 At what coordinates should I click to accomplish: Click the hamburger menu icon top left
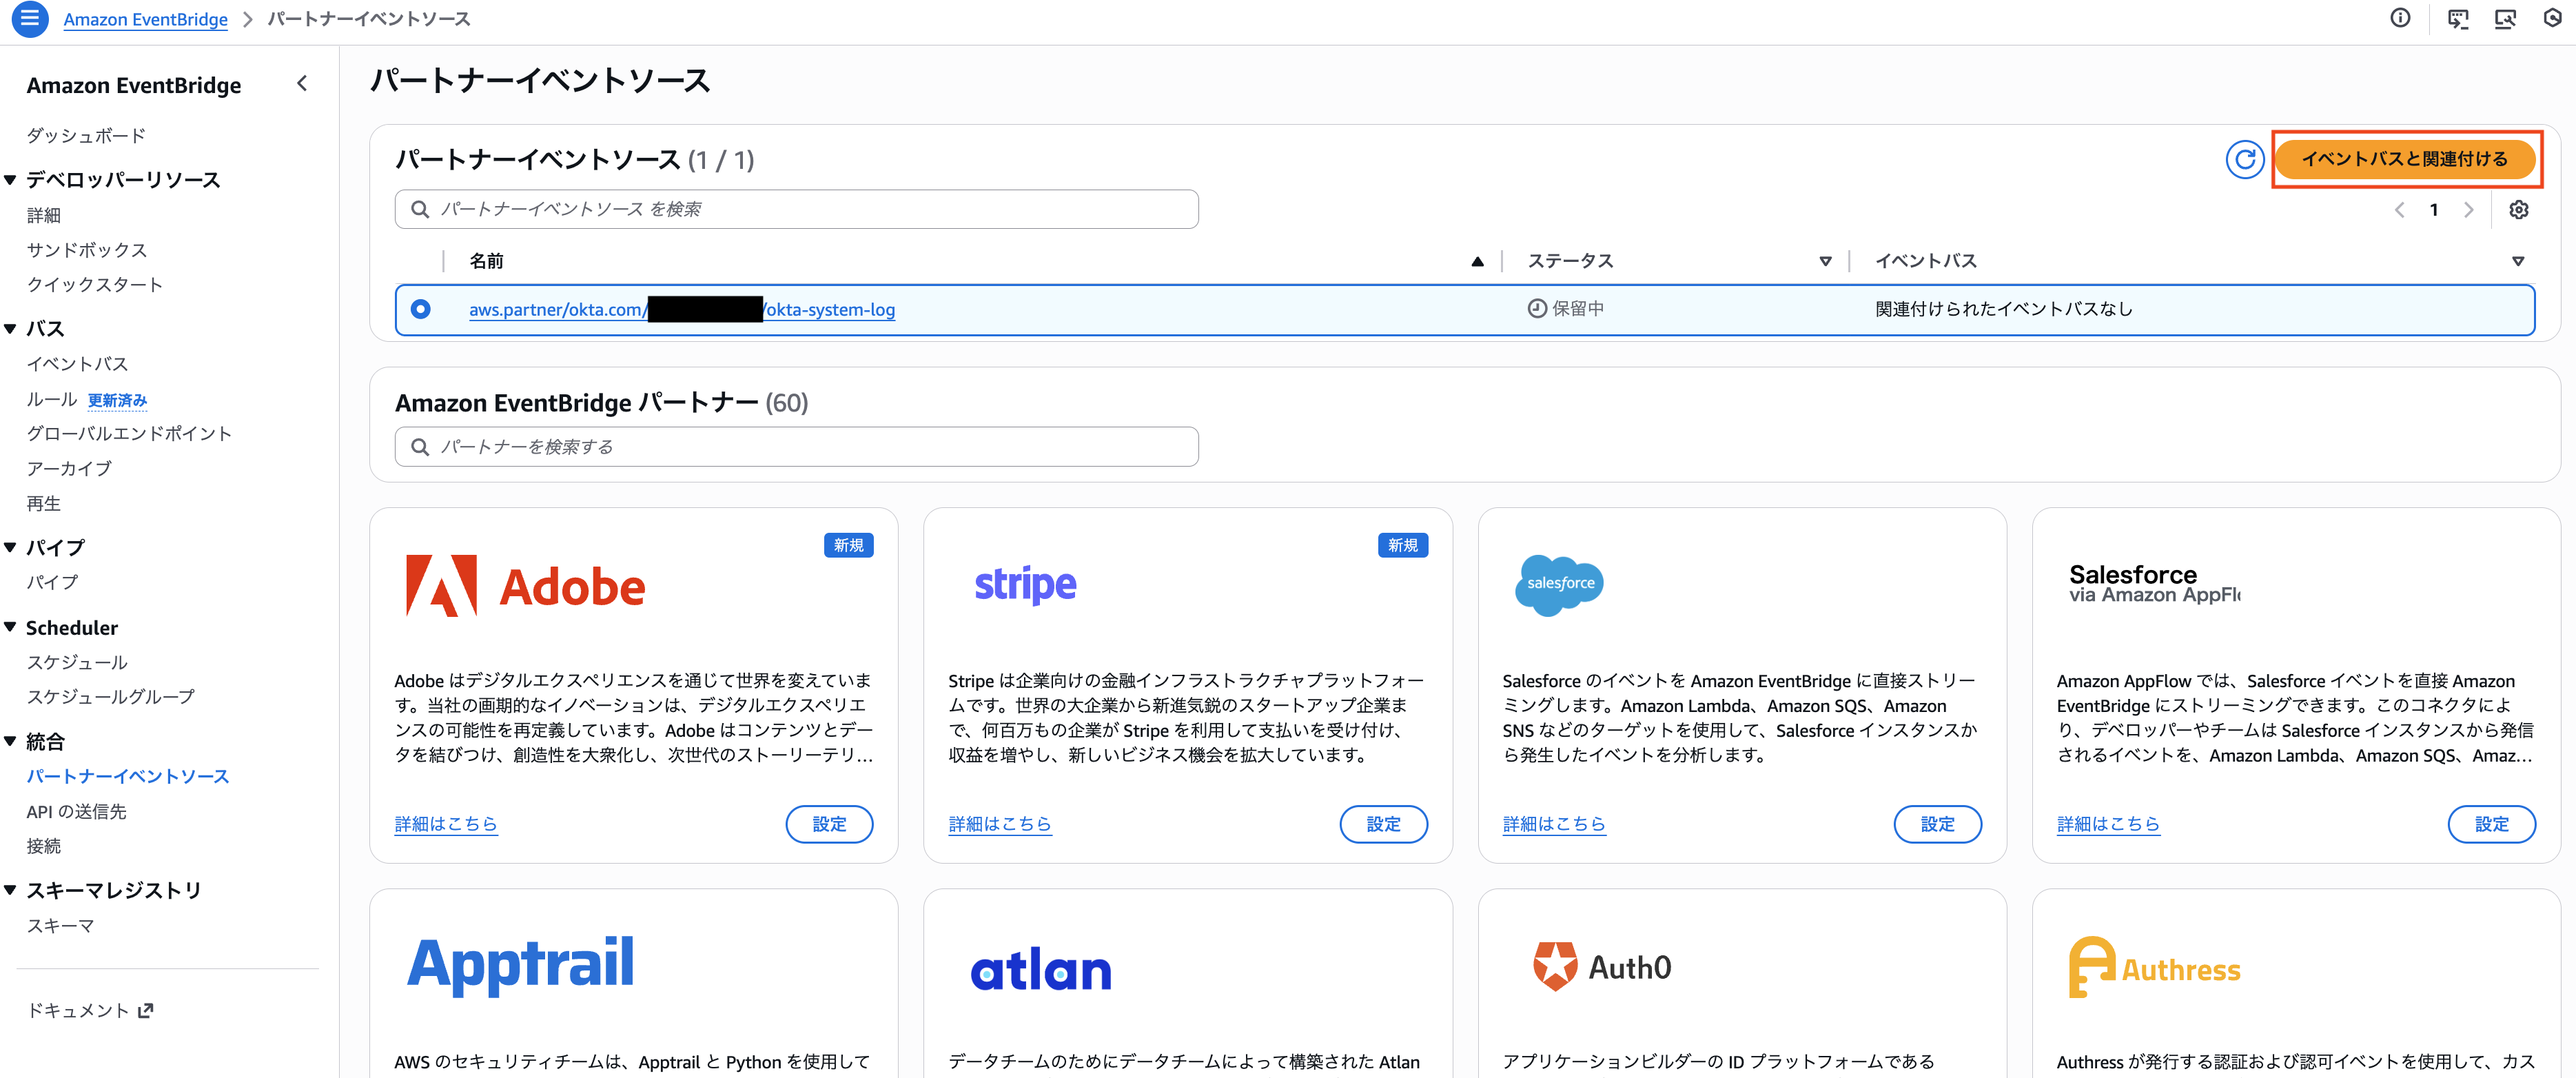click(x=29, y=18)
